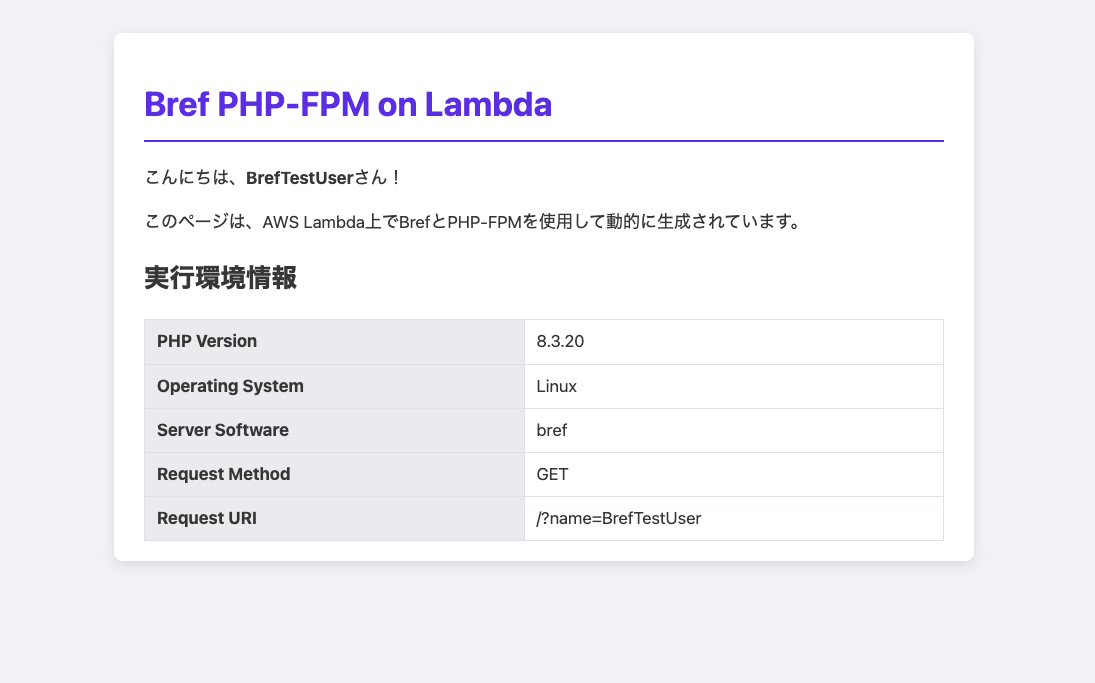
Task: Select the 'PHP Version' table header cell
Action: click(335, 342)
